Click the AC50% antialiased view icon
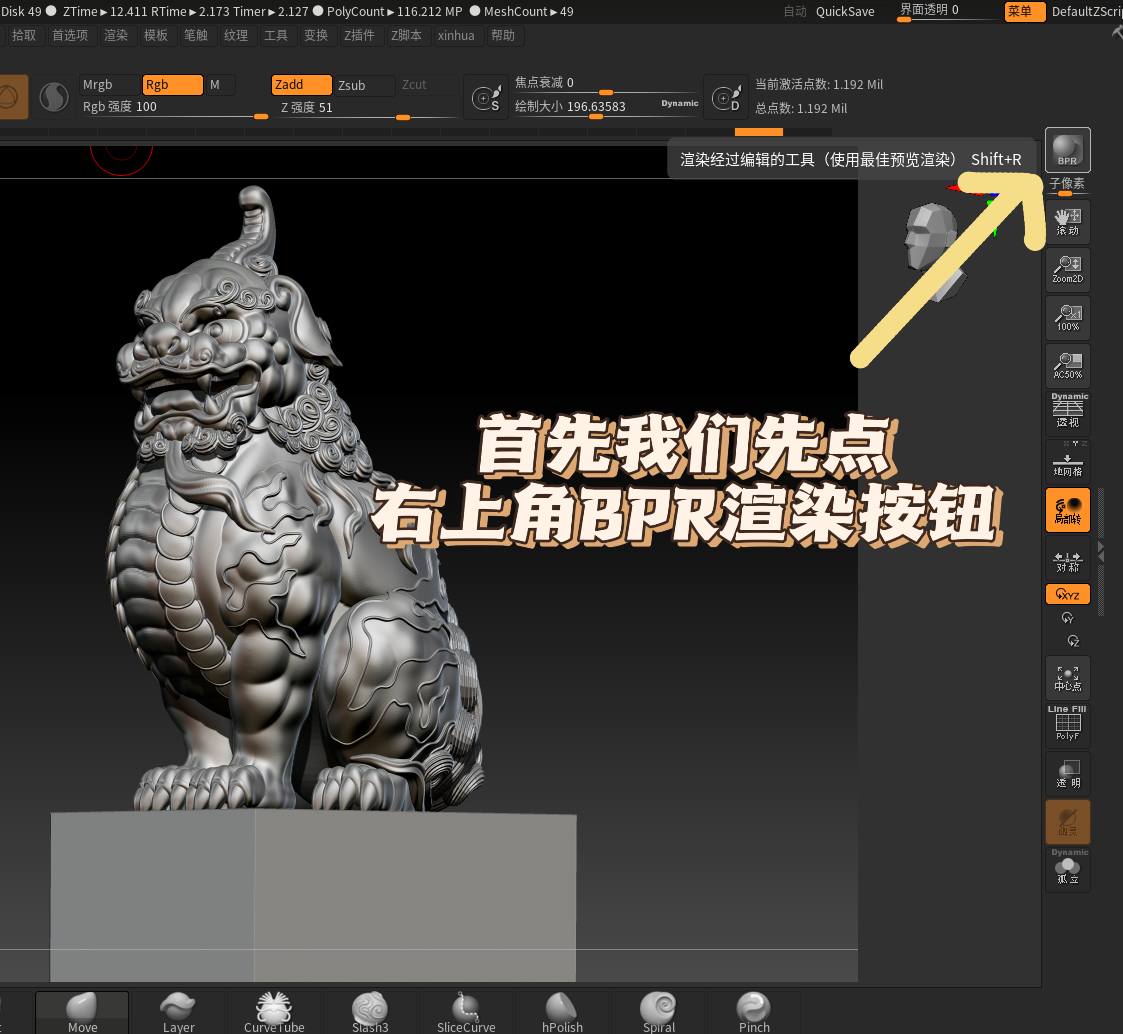Screen dimensions: 1123x1034 click(1067, 364)
